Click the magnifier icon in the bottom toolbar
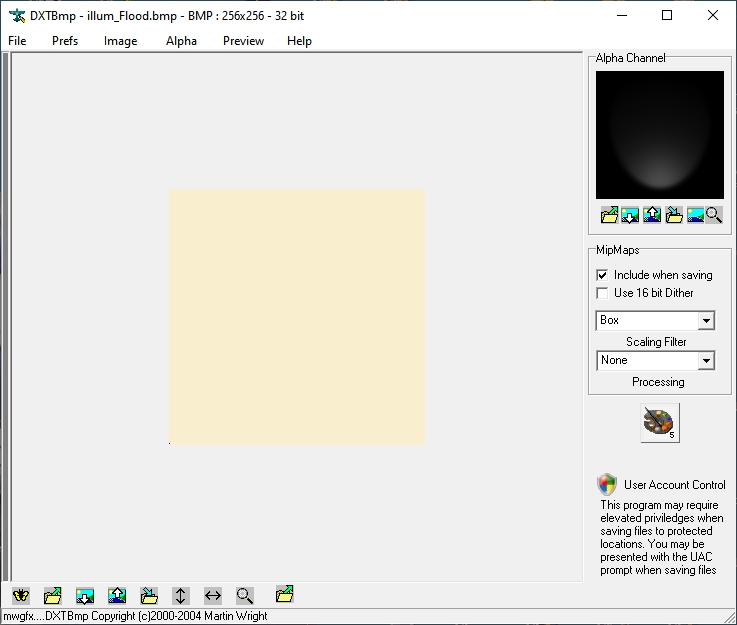This screenshot has width=737, height=625. coord(245,596)
